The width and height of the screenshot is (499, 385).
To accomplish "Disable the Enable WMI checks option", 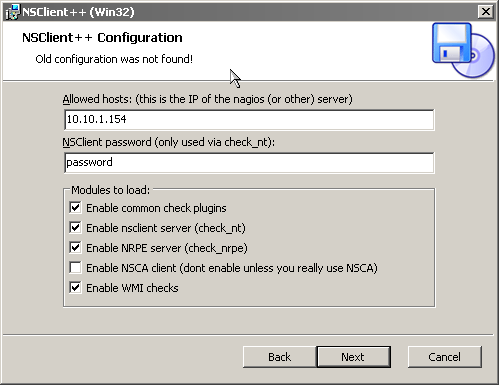I will (75, 288).
